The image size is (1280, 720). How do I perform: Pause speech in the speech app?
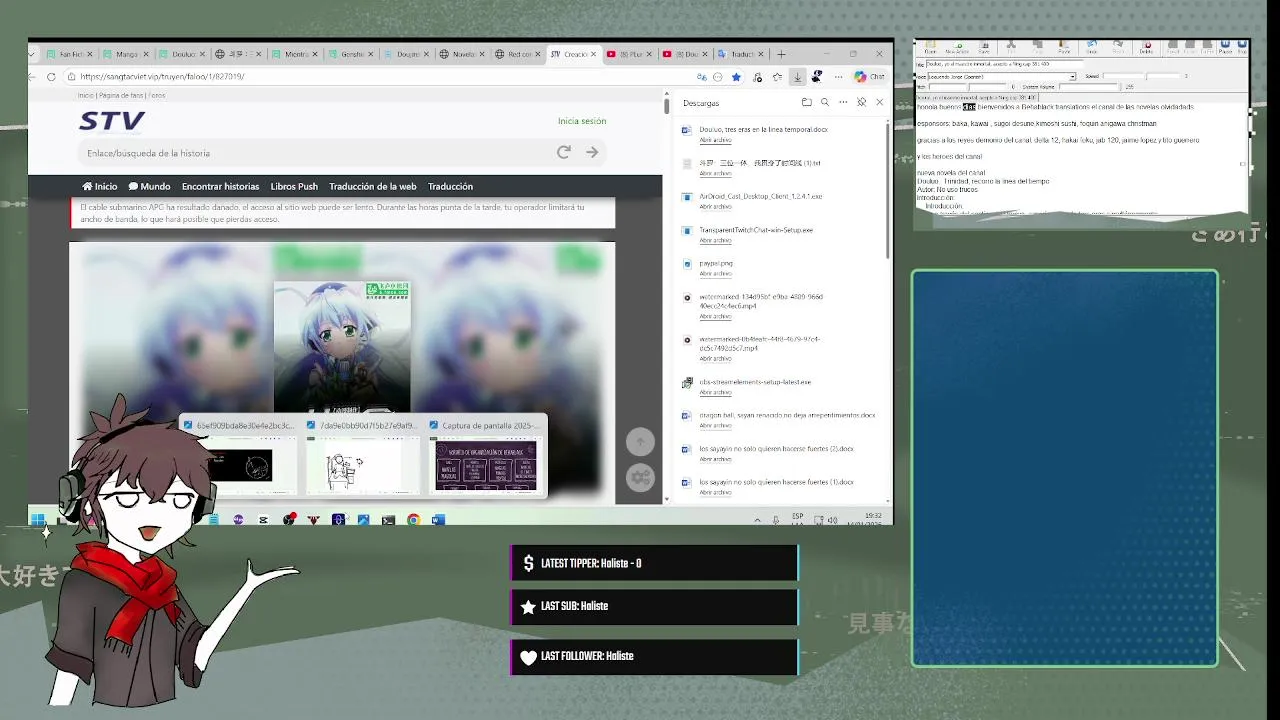pos(1225,47)
